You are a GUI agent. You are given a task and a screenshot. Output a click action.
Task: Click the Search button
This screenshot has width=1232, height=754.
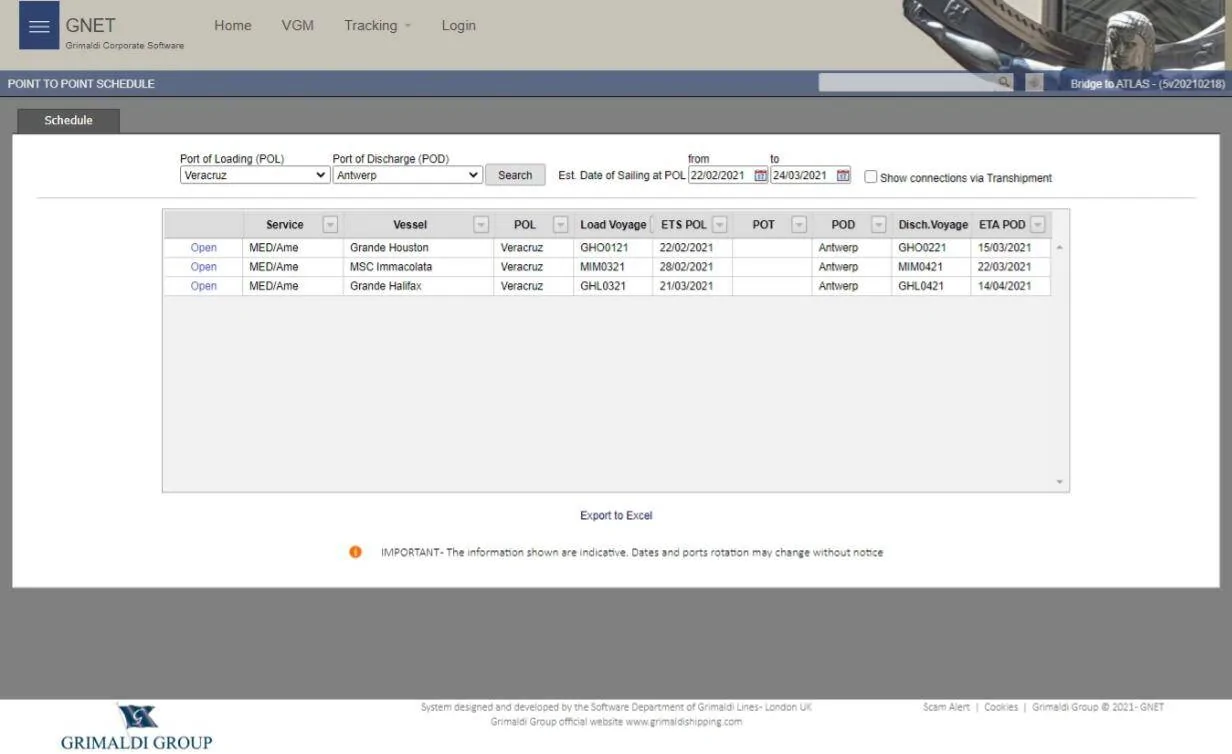(515, 175)
